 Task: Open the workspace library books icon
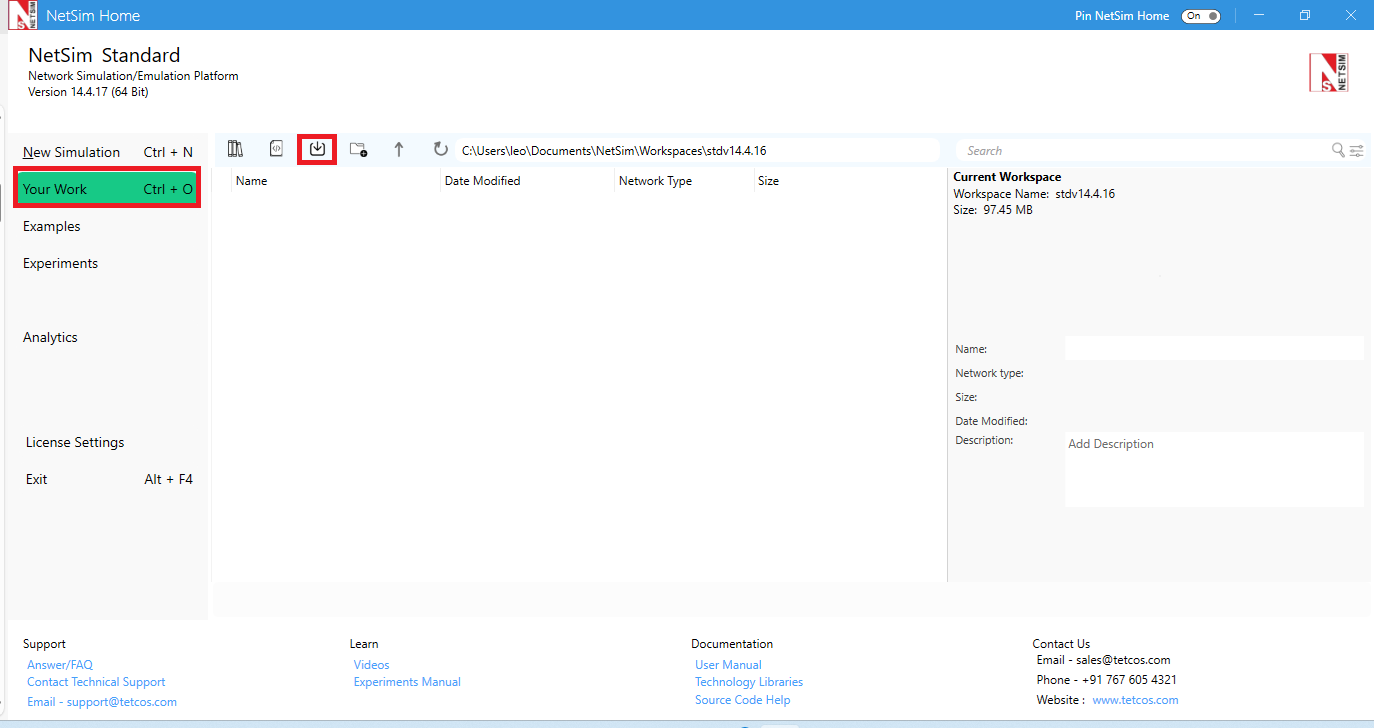[236, 149]
